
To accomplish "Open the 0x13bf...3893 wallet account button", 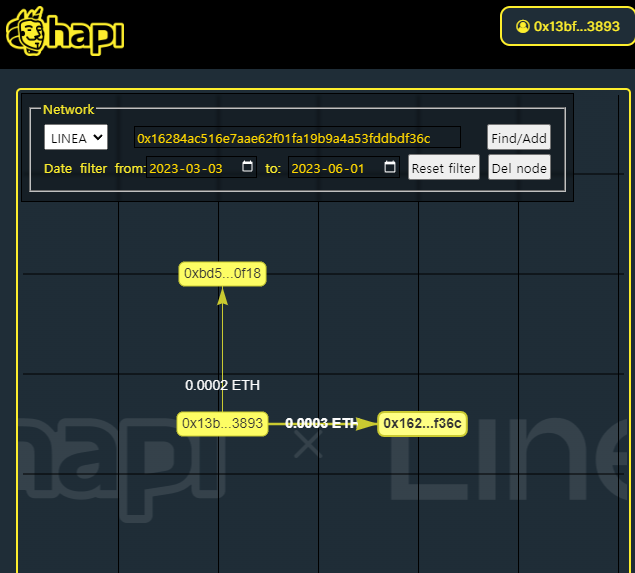I will click(568, 26).
